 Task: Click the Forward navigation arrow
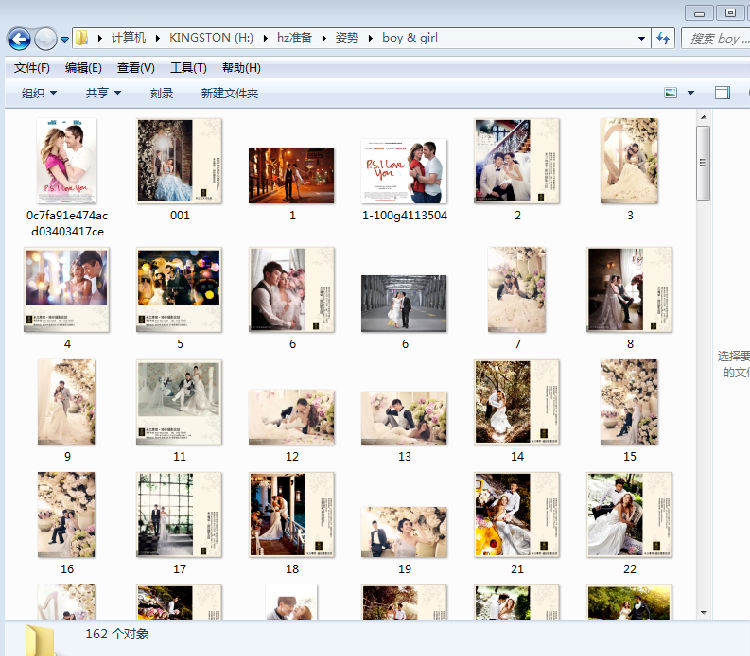(46, 39)
